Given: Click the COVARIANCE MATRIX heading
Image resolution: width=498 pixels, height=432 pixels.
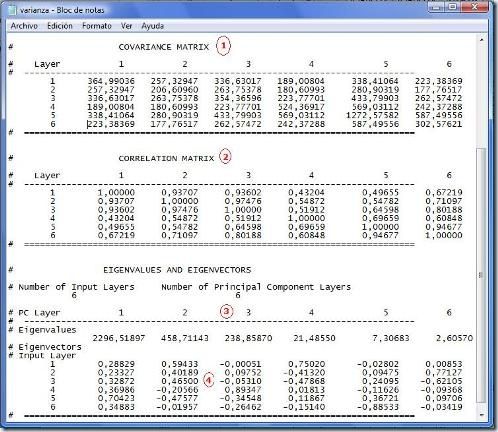Looking at the screenshot, I should [x=164, y=47].
